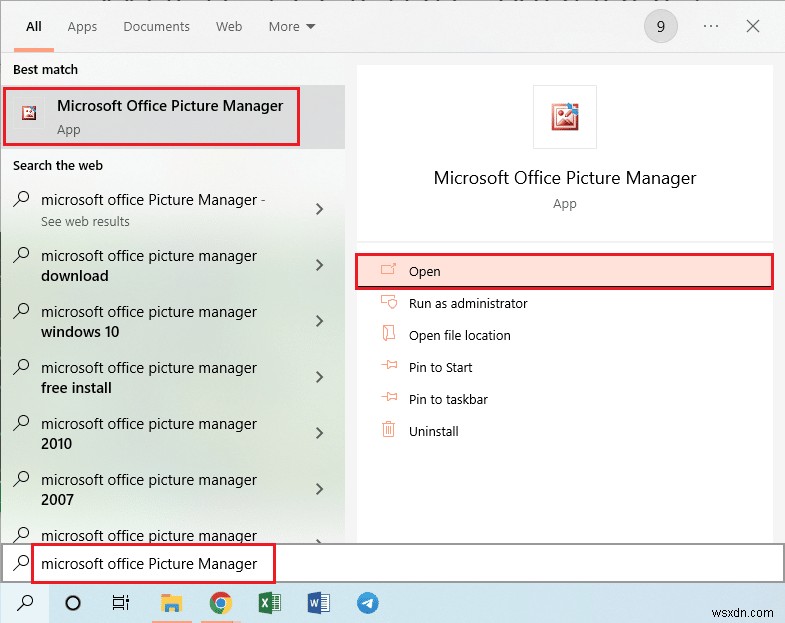Launch Google Chrome from the taskbar
This screenshot has width=785, height=623.
[x=220, y=603]
